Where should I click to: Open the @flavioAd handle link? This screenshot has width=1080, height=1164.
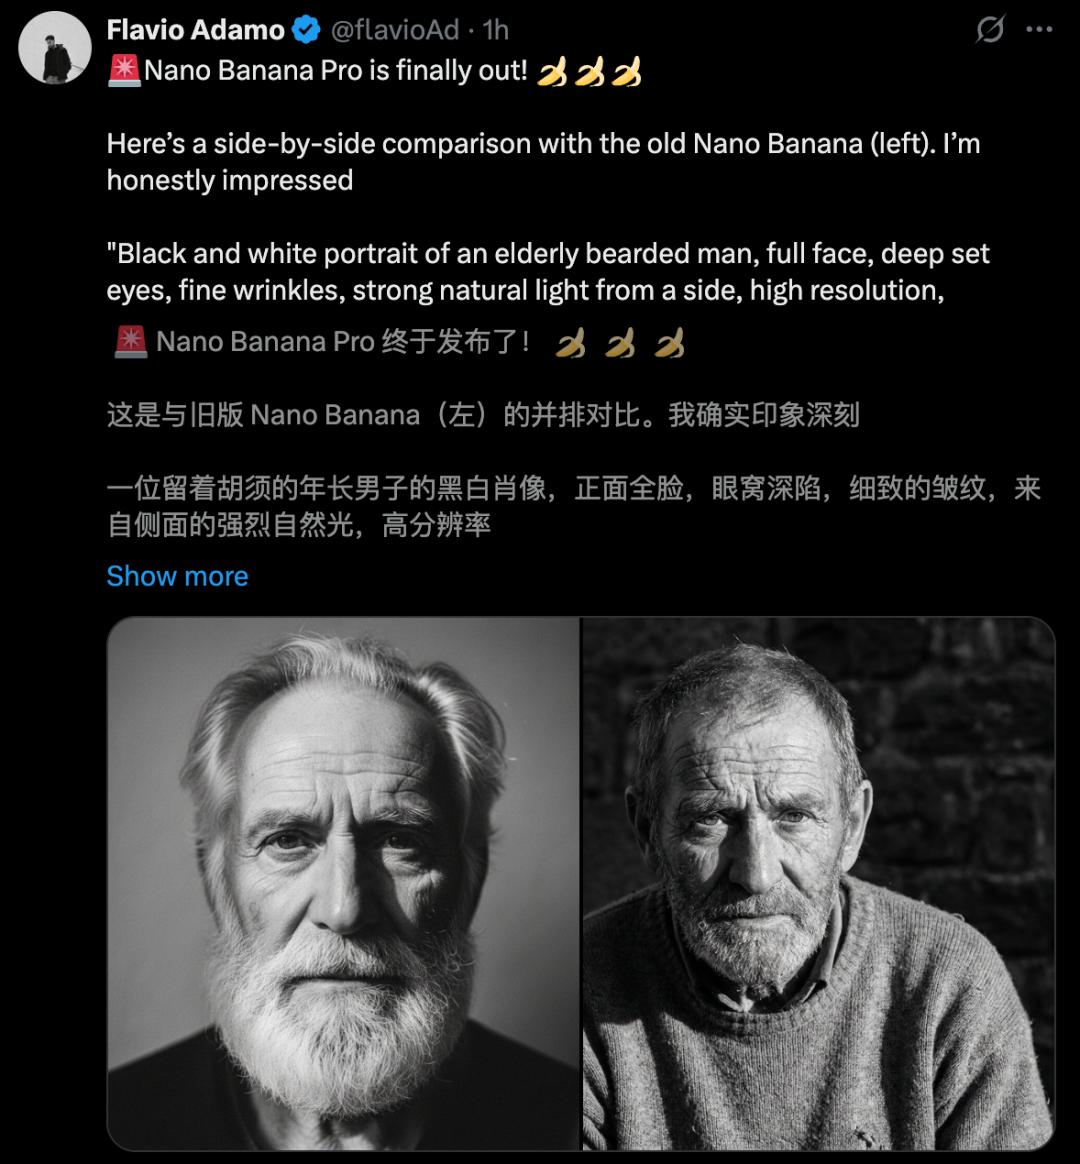coord(394,30)
